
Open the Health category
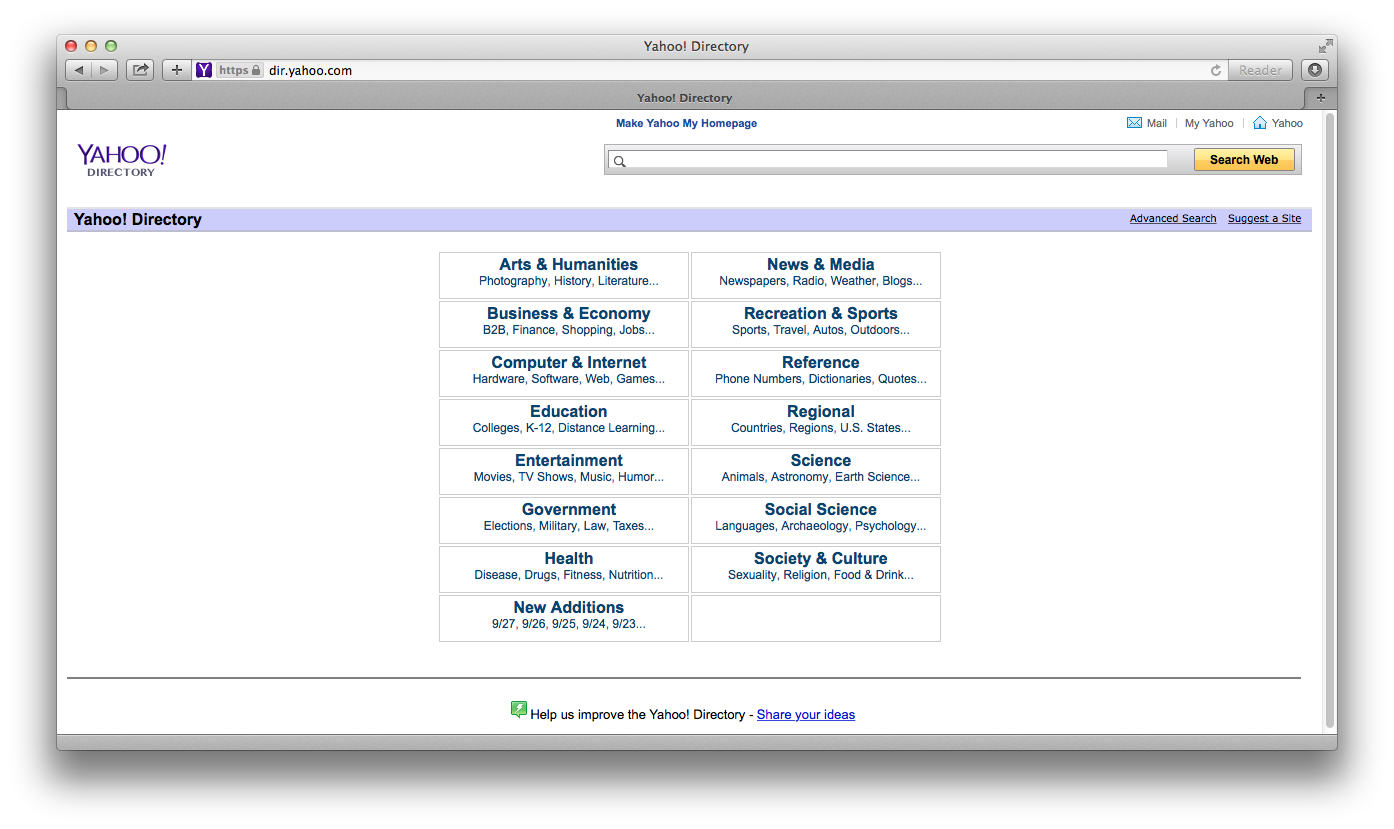tap(568, 558)
